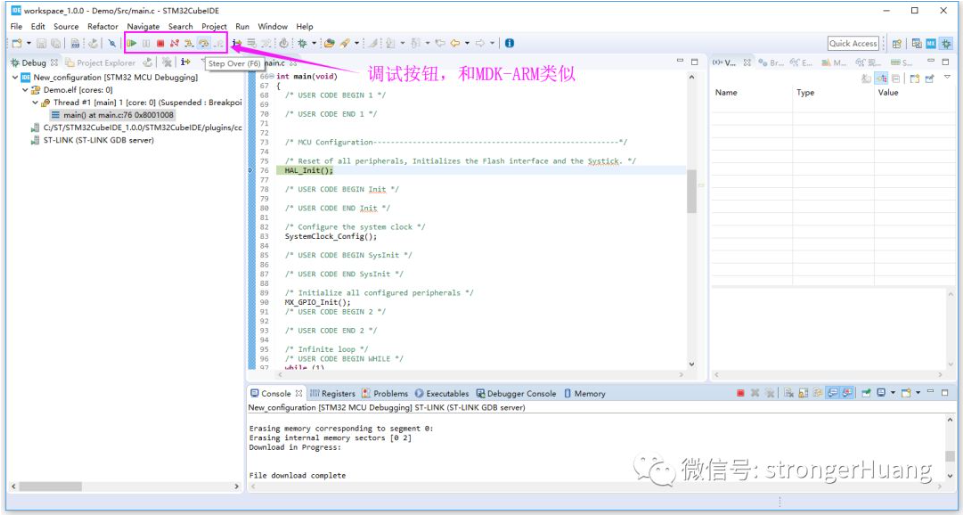Switch to the CubeMX perspective icon
This screenshot has height=522, width=963.
click(931, 44)
